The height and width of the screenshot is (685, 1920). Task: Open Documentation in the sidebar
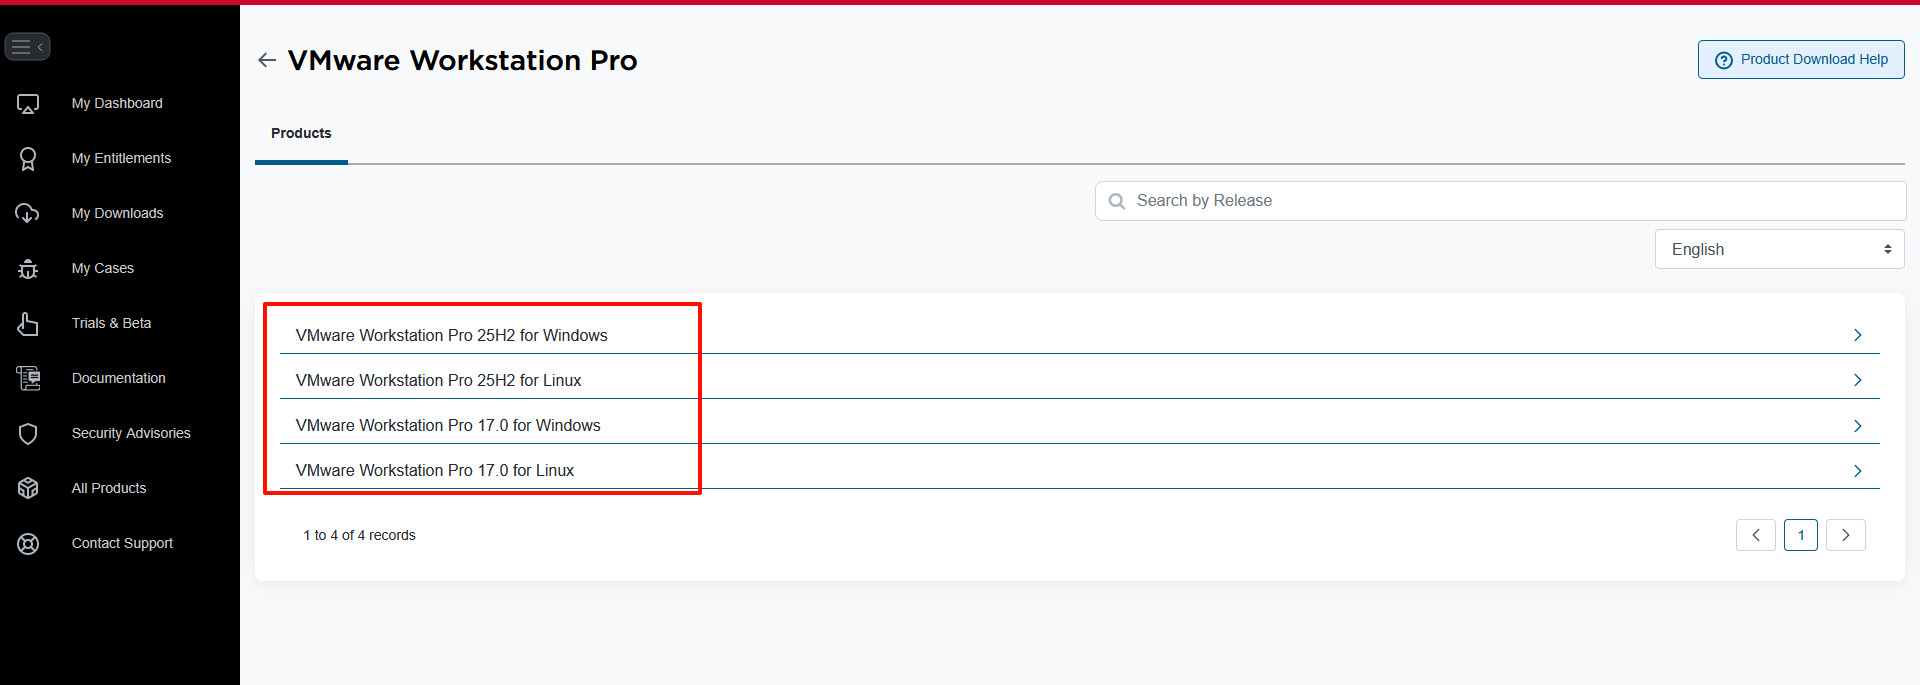119,378
